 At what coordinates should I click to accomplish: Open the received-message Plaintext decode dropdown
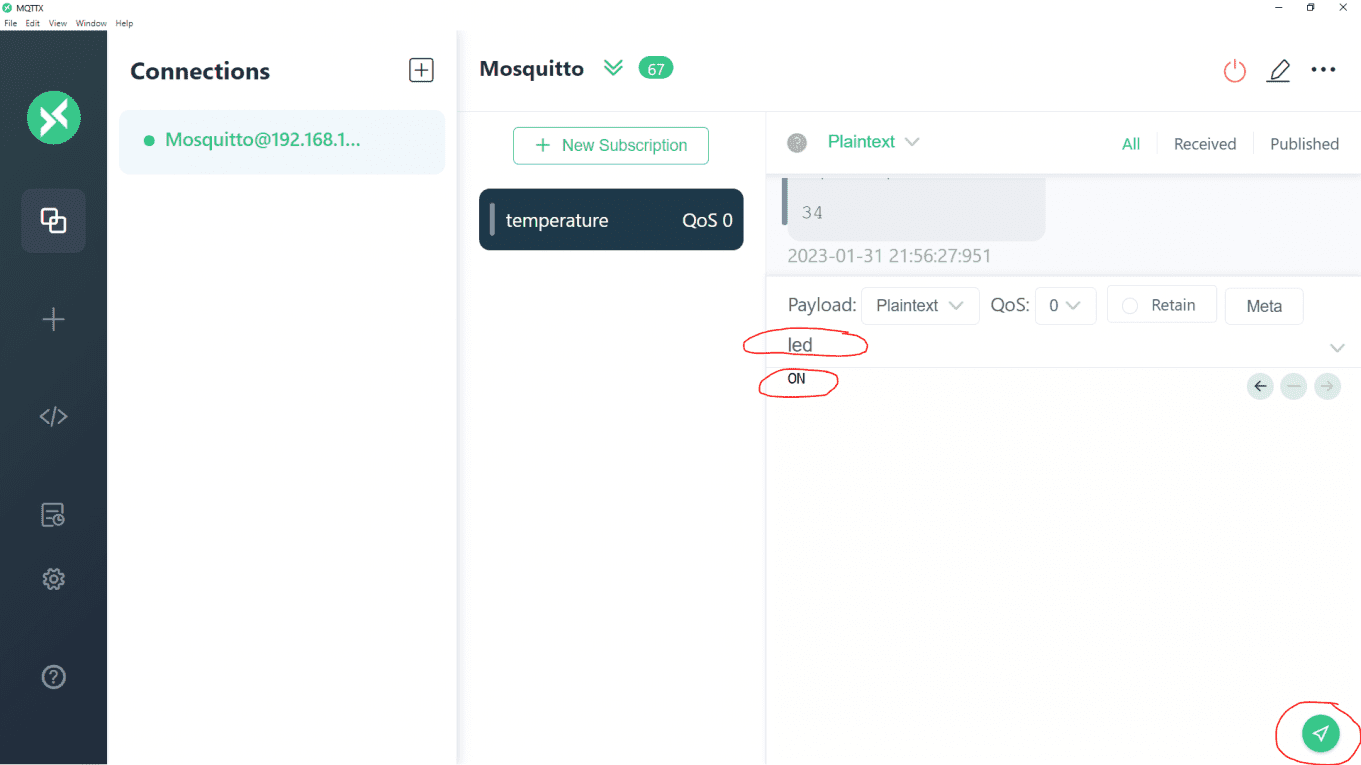(873, 142)
